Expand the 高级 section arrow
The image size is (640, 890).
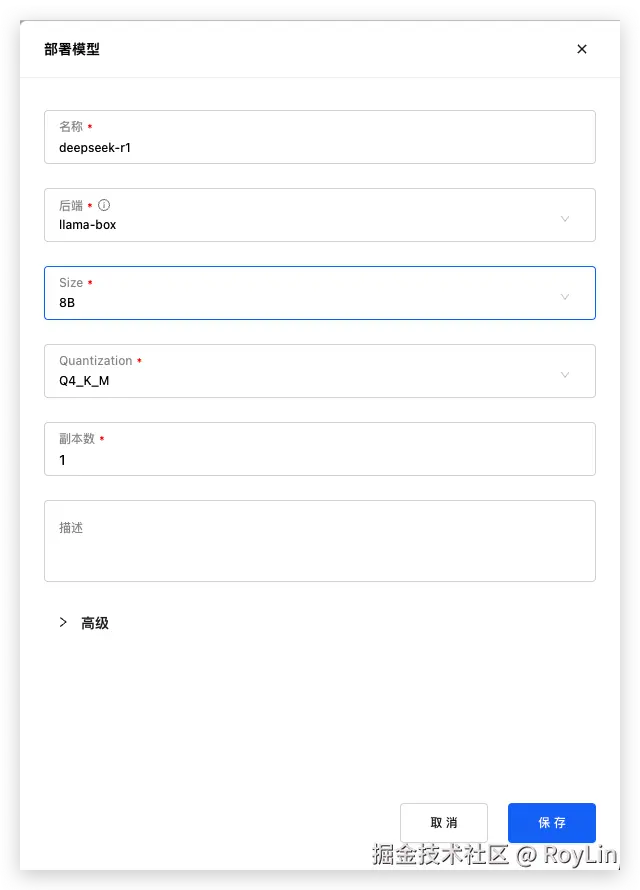pos(63,622)
